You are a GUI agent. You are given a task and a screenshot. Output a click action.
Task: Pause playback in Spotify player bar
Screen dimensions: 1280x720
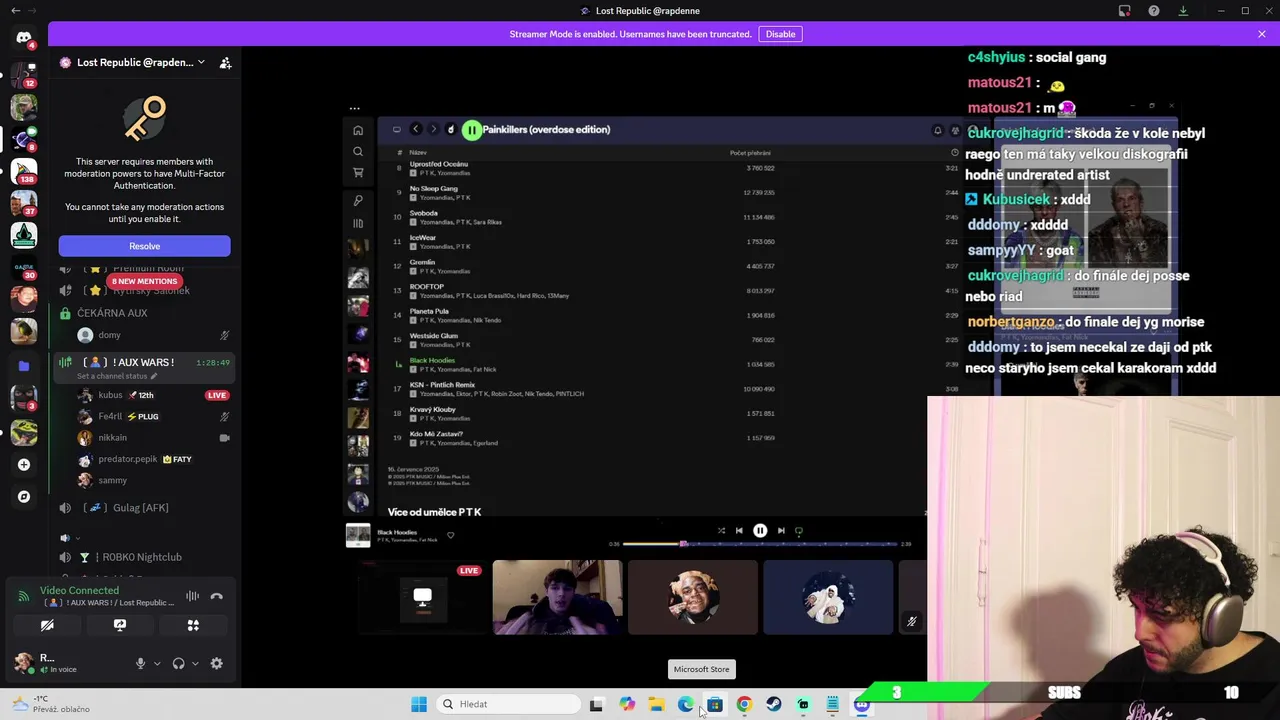[x=760, y=531]
